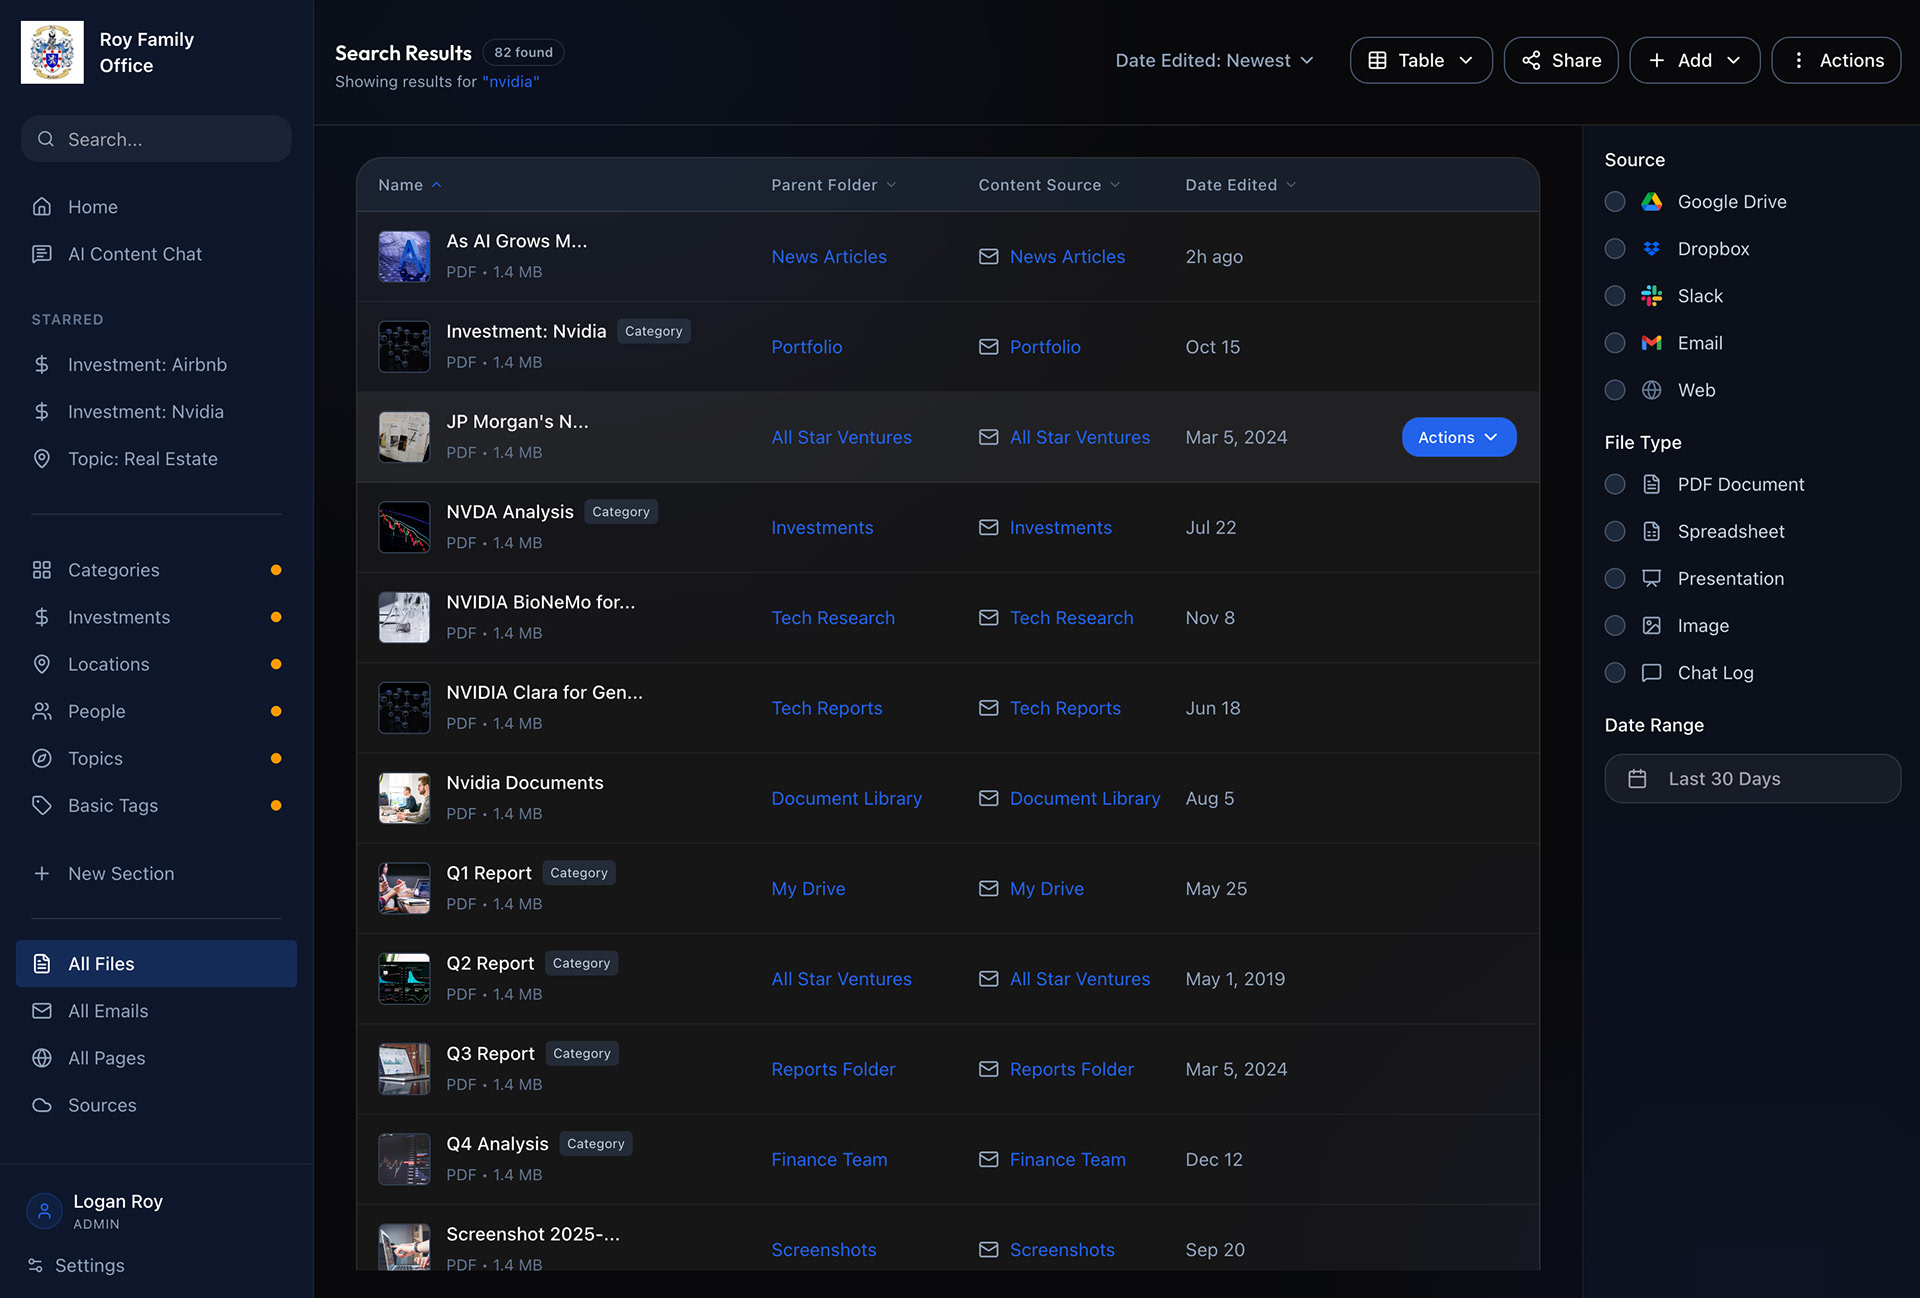Click the Google Drive source icon

[1651, 202]
